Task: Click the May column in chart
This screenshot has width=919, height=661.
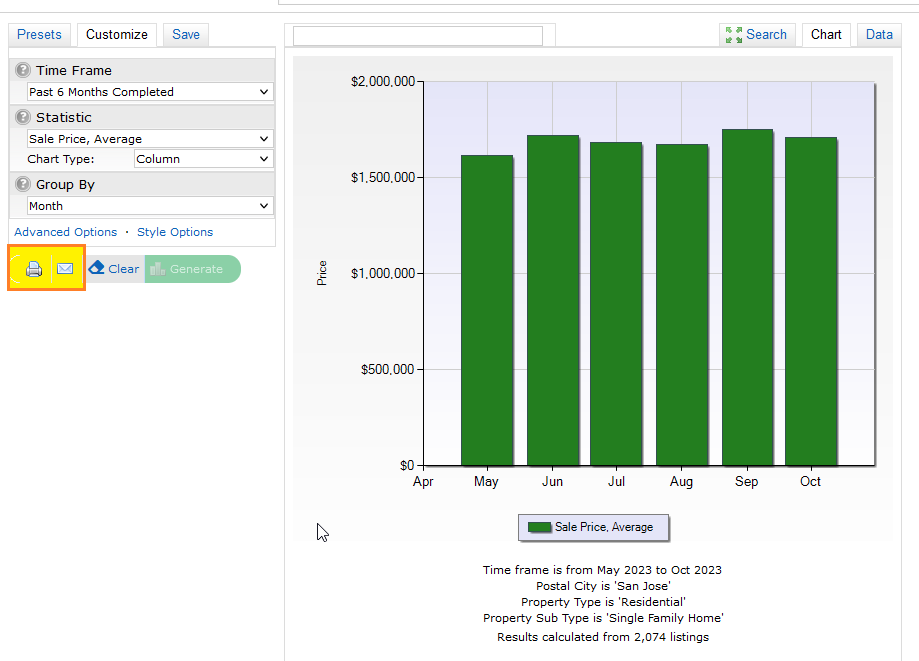Action: pyautogui.click(x=487, y=311)
